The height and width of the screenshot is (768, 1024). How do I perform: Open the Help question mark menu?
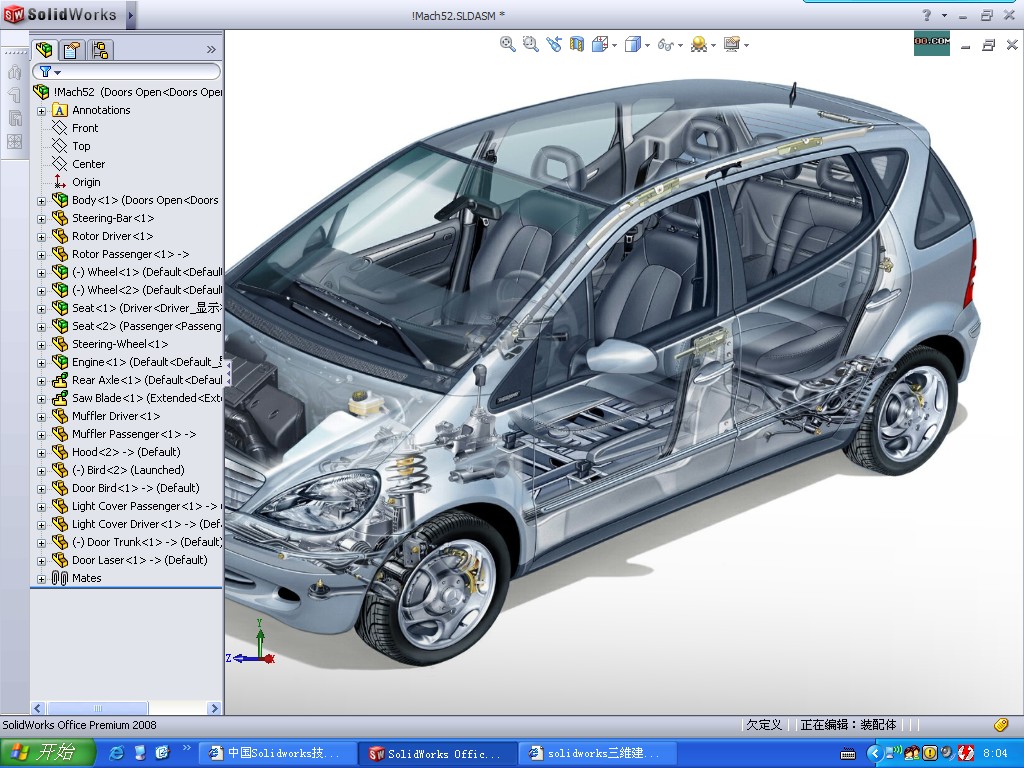pos(927,15)
